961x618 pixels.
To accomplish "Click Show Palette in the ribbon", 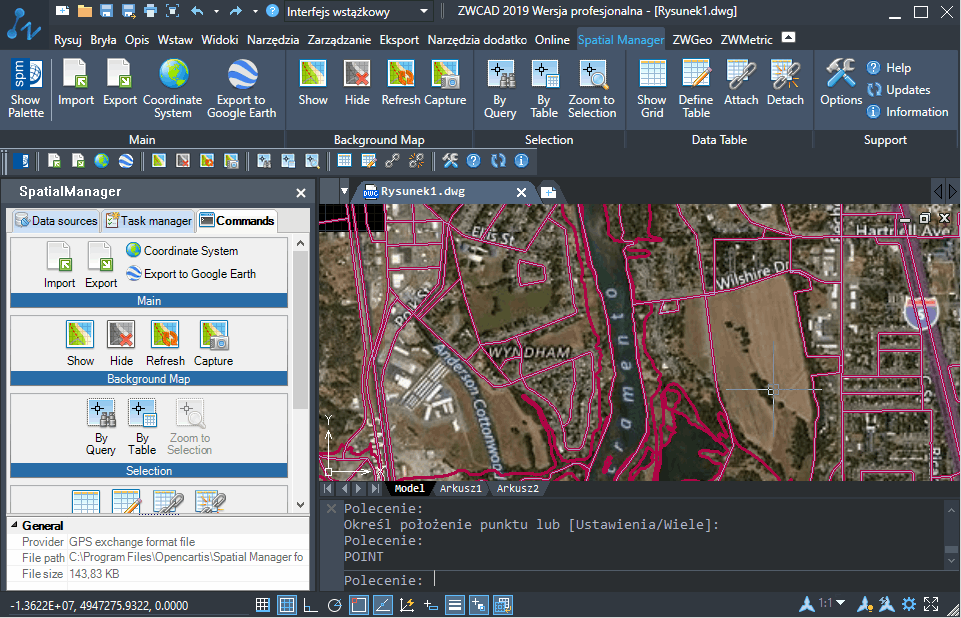I will pyautogui.click(x=26, y=88).
